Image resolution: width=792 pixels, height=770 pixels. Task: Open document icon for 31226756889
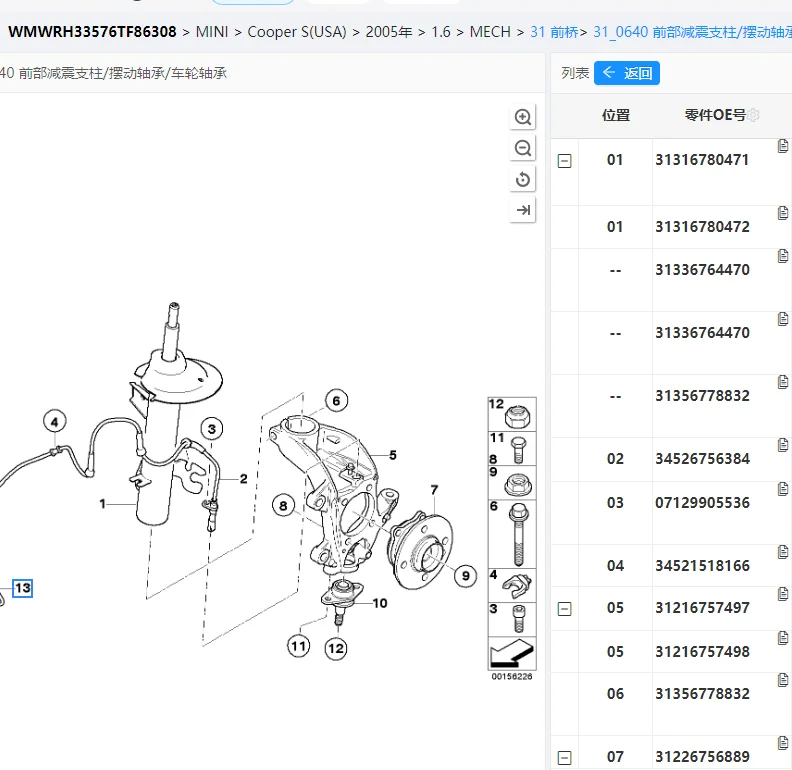[783, 743]
